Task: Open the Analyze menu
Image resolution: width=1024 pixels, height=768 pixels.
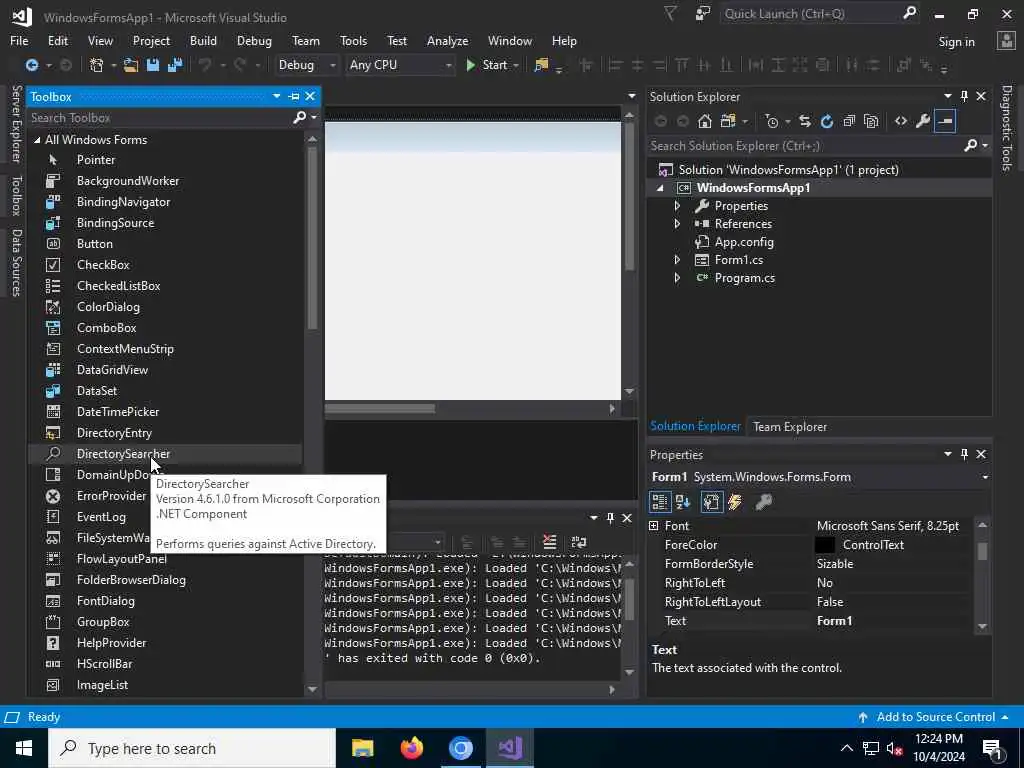Action: [447, 41]
